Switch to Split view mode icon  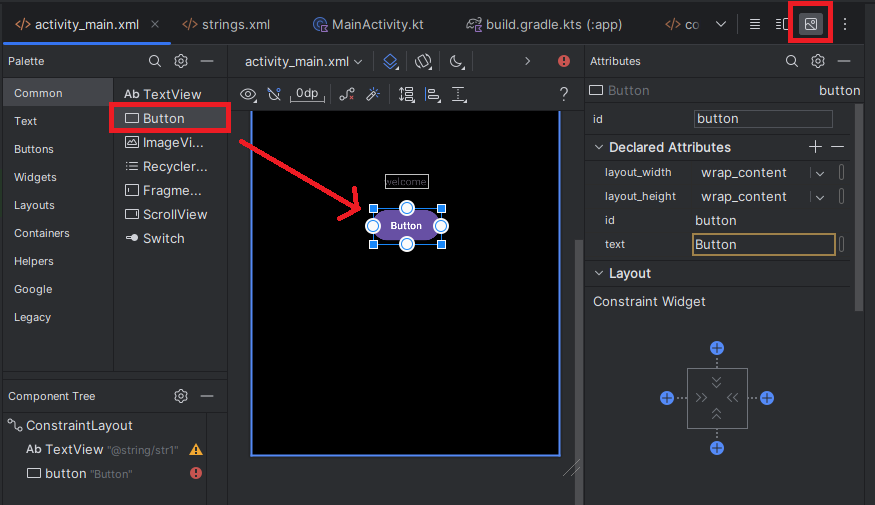(x=782, y=24)
